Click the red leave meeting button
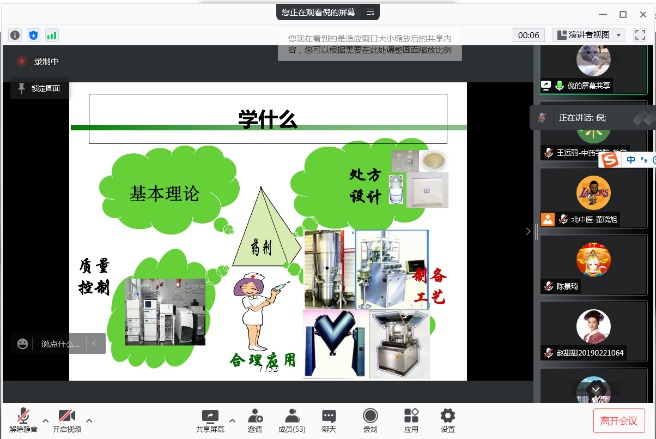The height and width of the screenshot is (439, 656). 619,420
